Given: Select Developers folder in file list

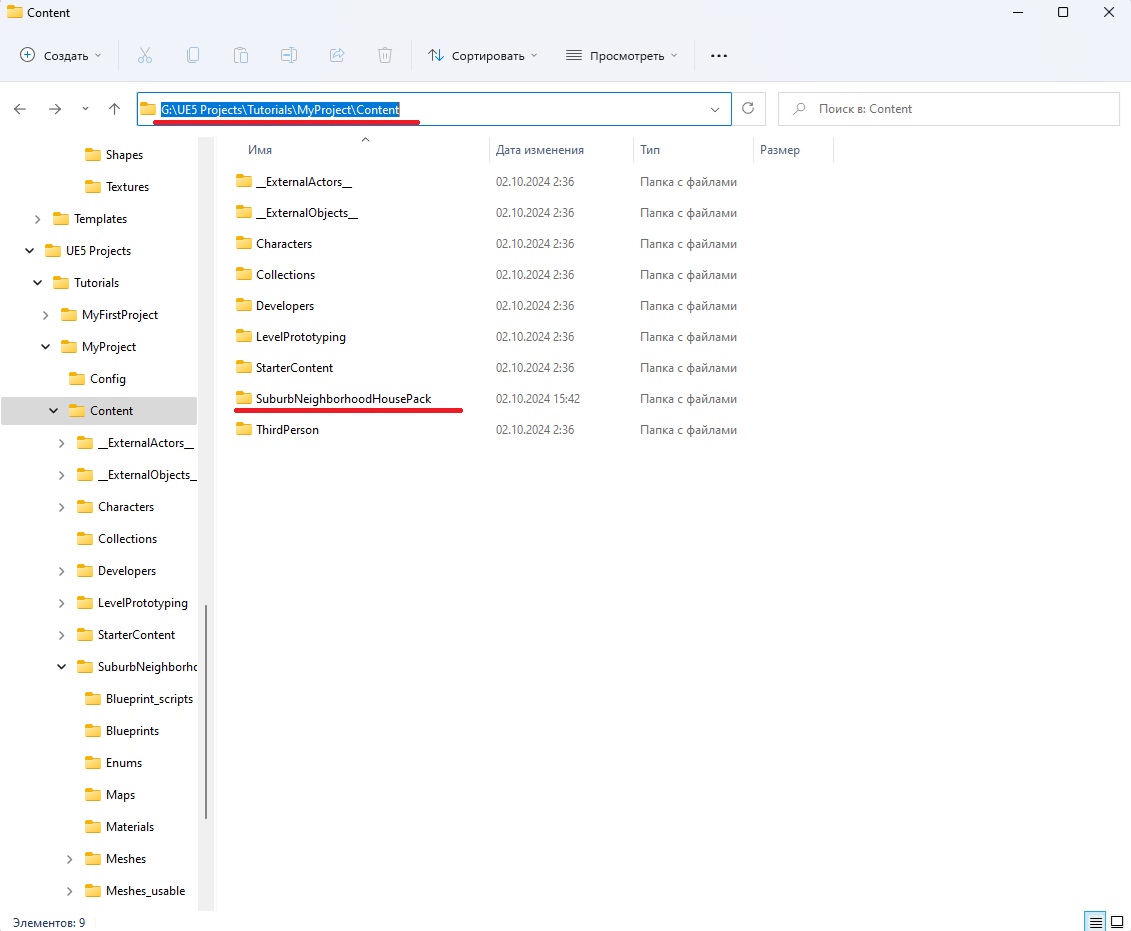Looking at the screenshot, I should [285, 306].
